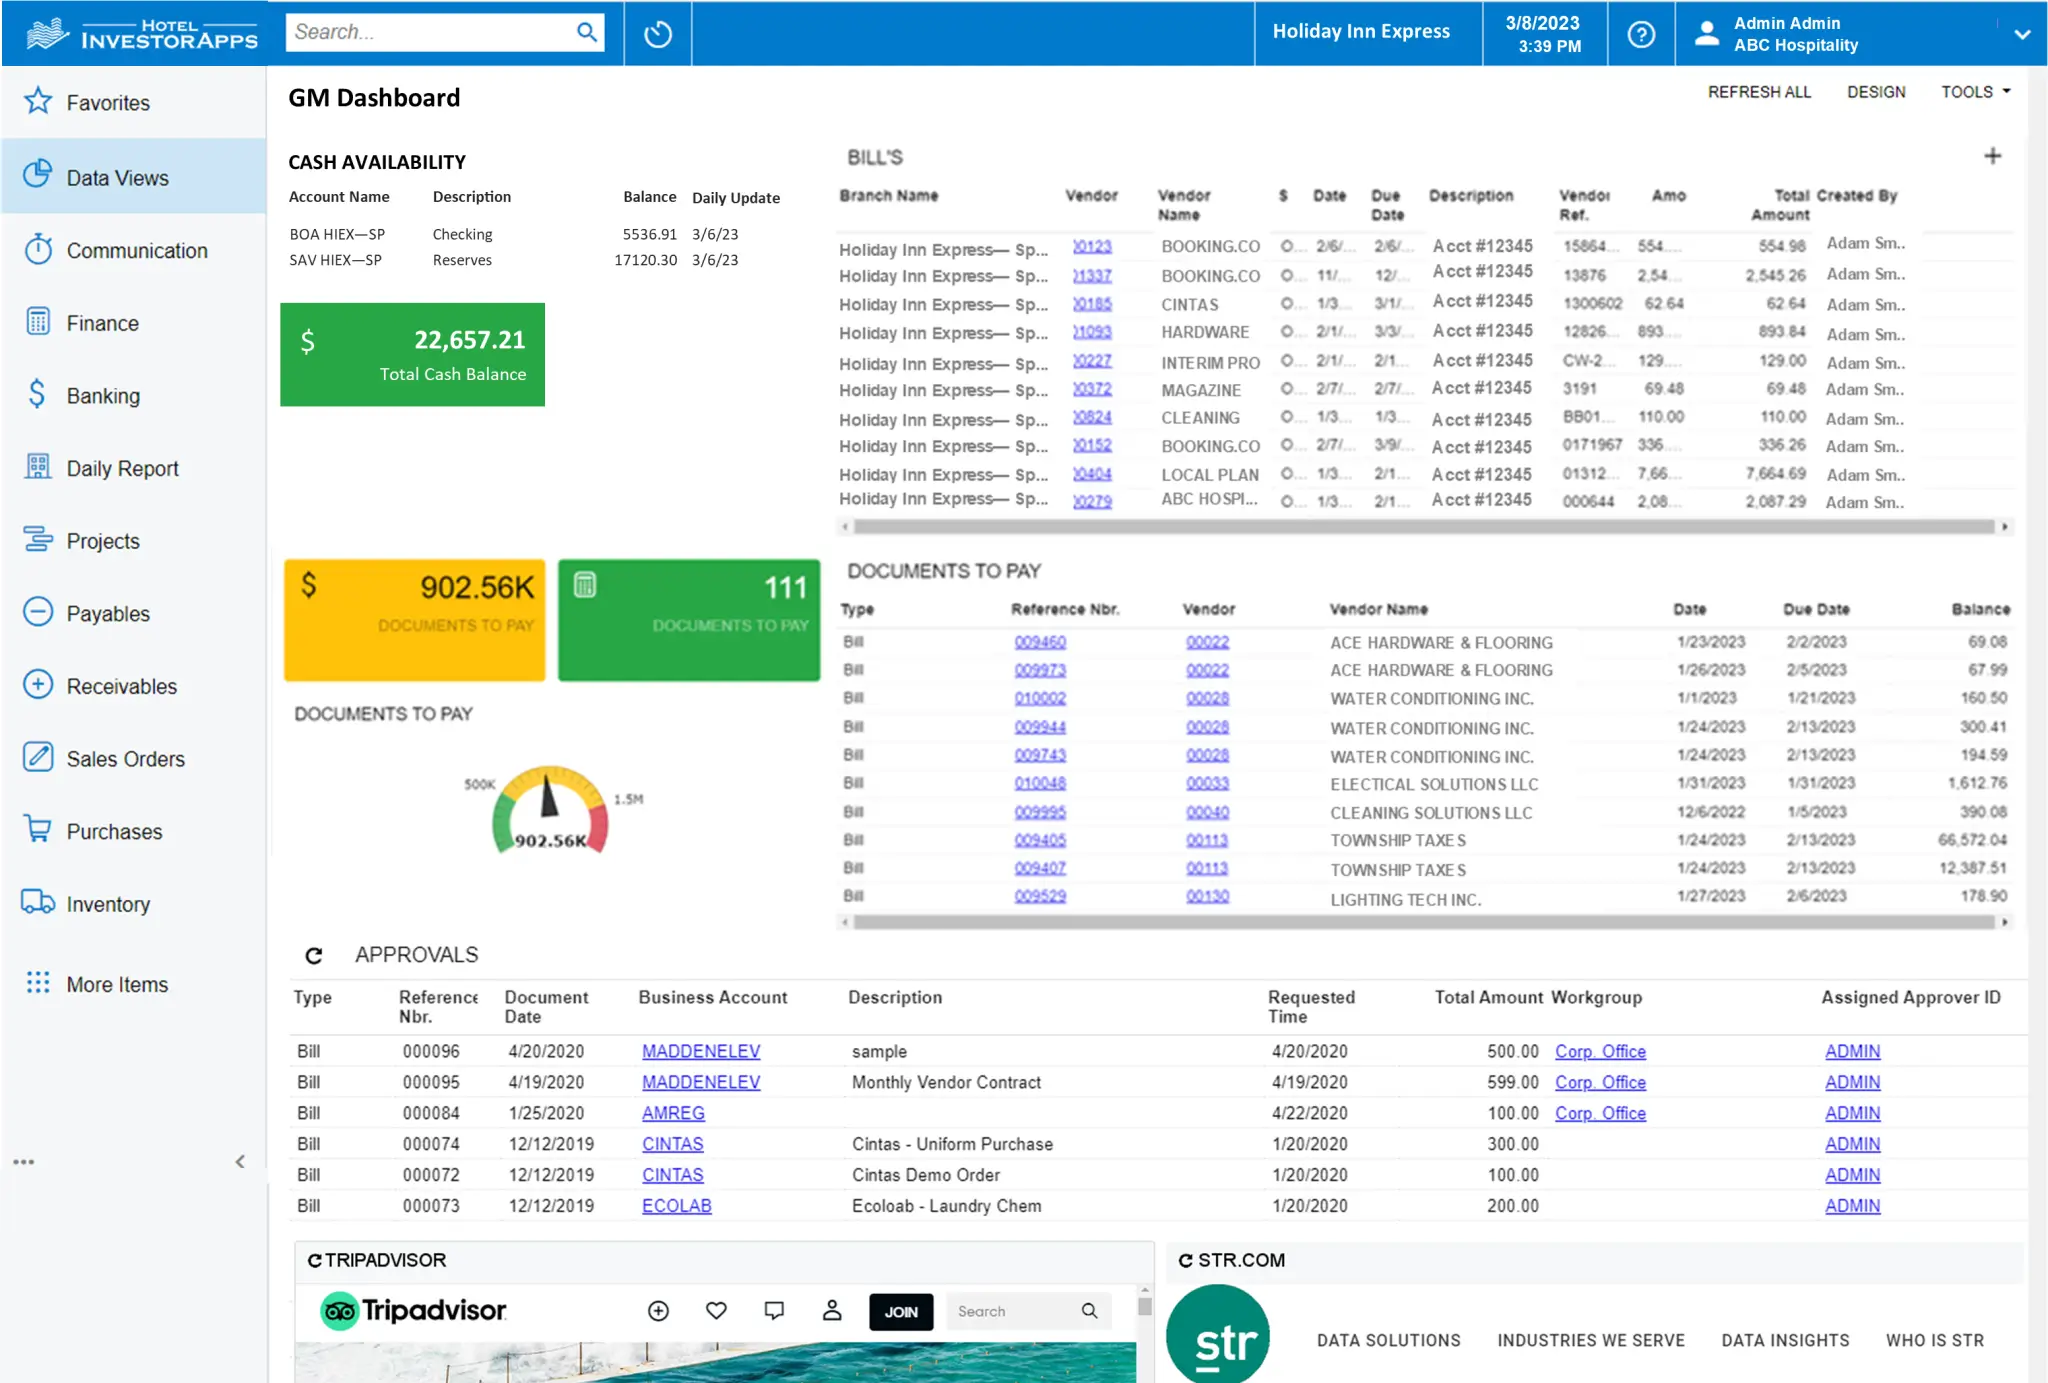
Task: Click Tripadvisor heart trips icon
Action: pos(716,1310)
